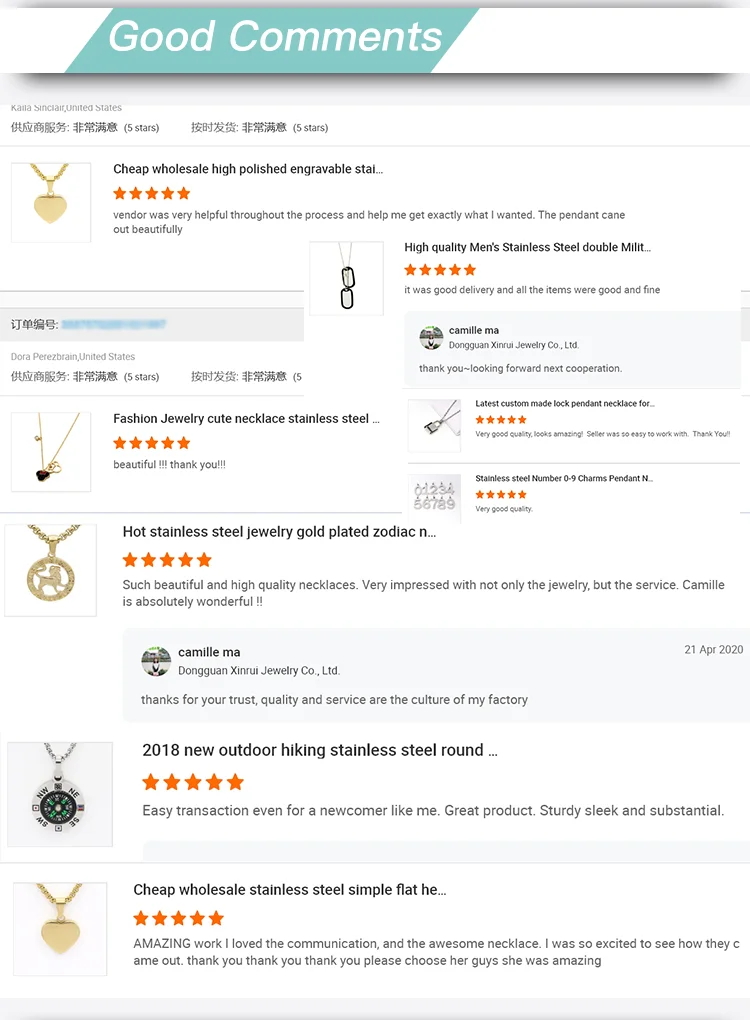Click camille ma avatar in dog tag reply

431,338
